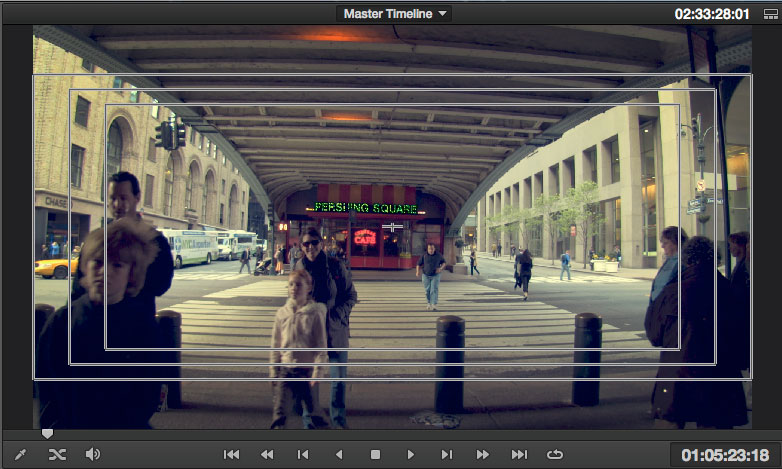
Task: Click the shuffle crossed-arrows icon
Action: click(x=56, y=454)
